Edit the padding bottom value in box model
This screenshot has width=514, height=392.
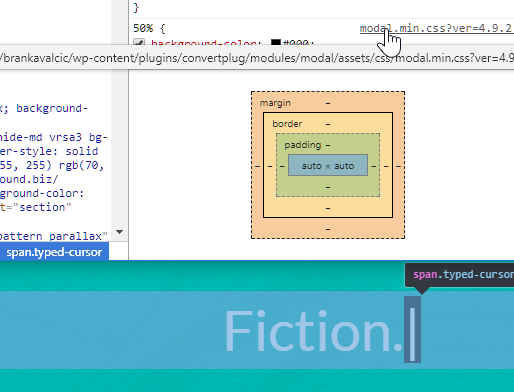(x=328, y=187)
